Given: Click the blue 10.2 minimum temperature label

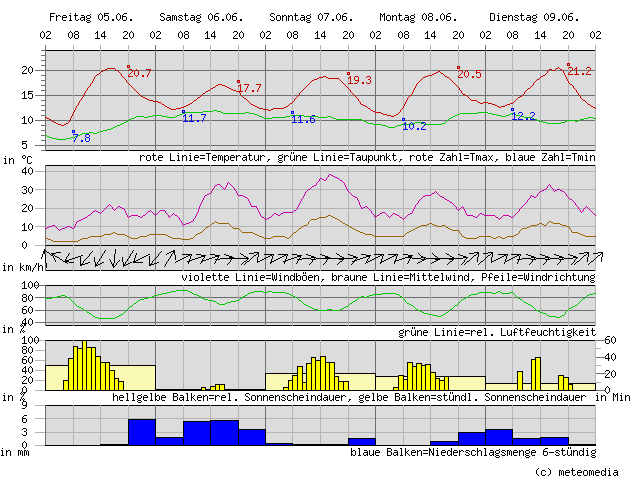Looking at the screenshot, I should [x=414, y=127].
